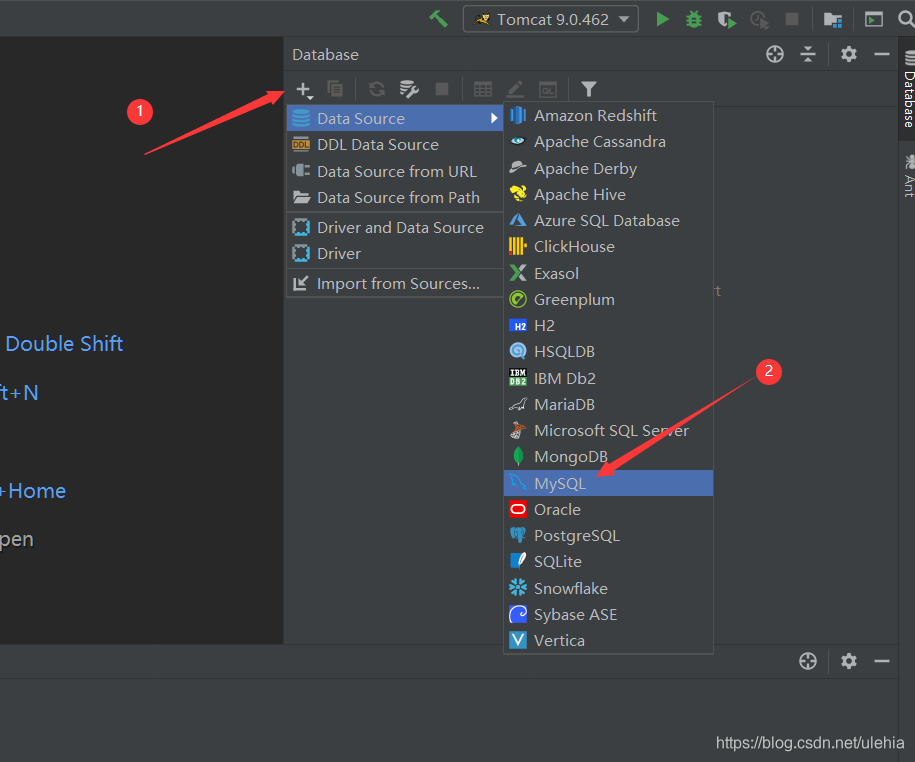Click the run anything window icon

(874, 19)
